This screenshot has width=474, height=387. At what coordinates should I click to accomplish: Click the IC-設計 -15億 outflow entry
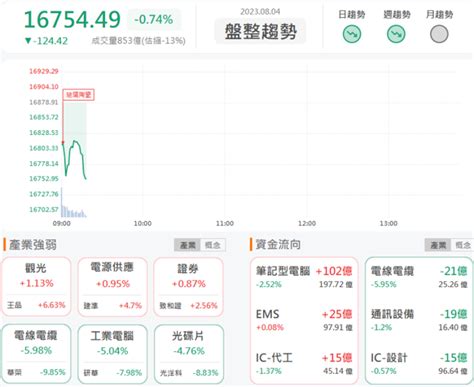pyautogui.click(x=419, y=364)
